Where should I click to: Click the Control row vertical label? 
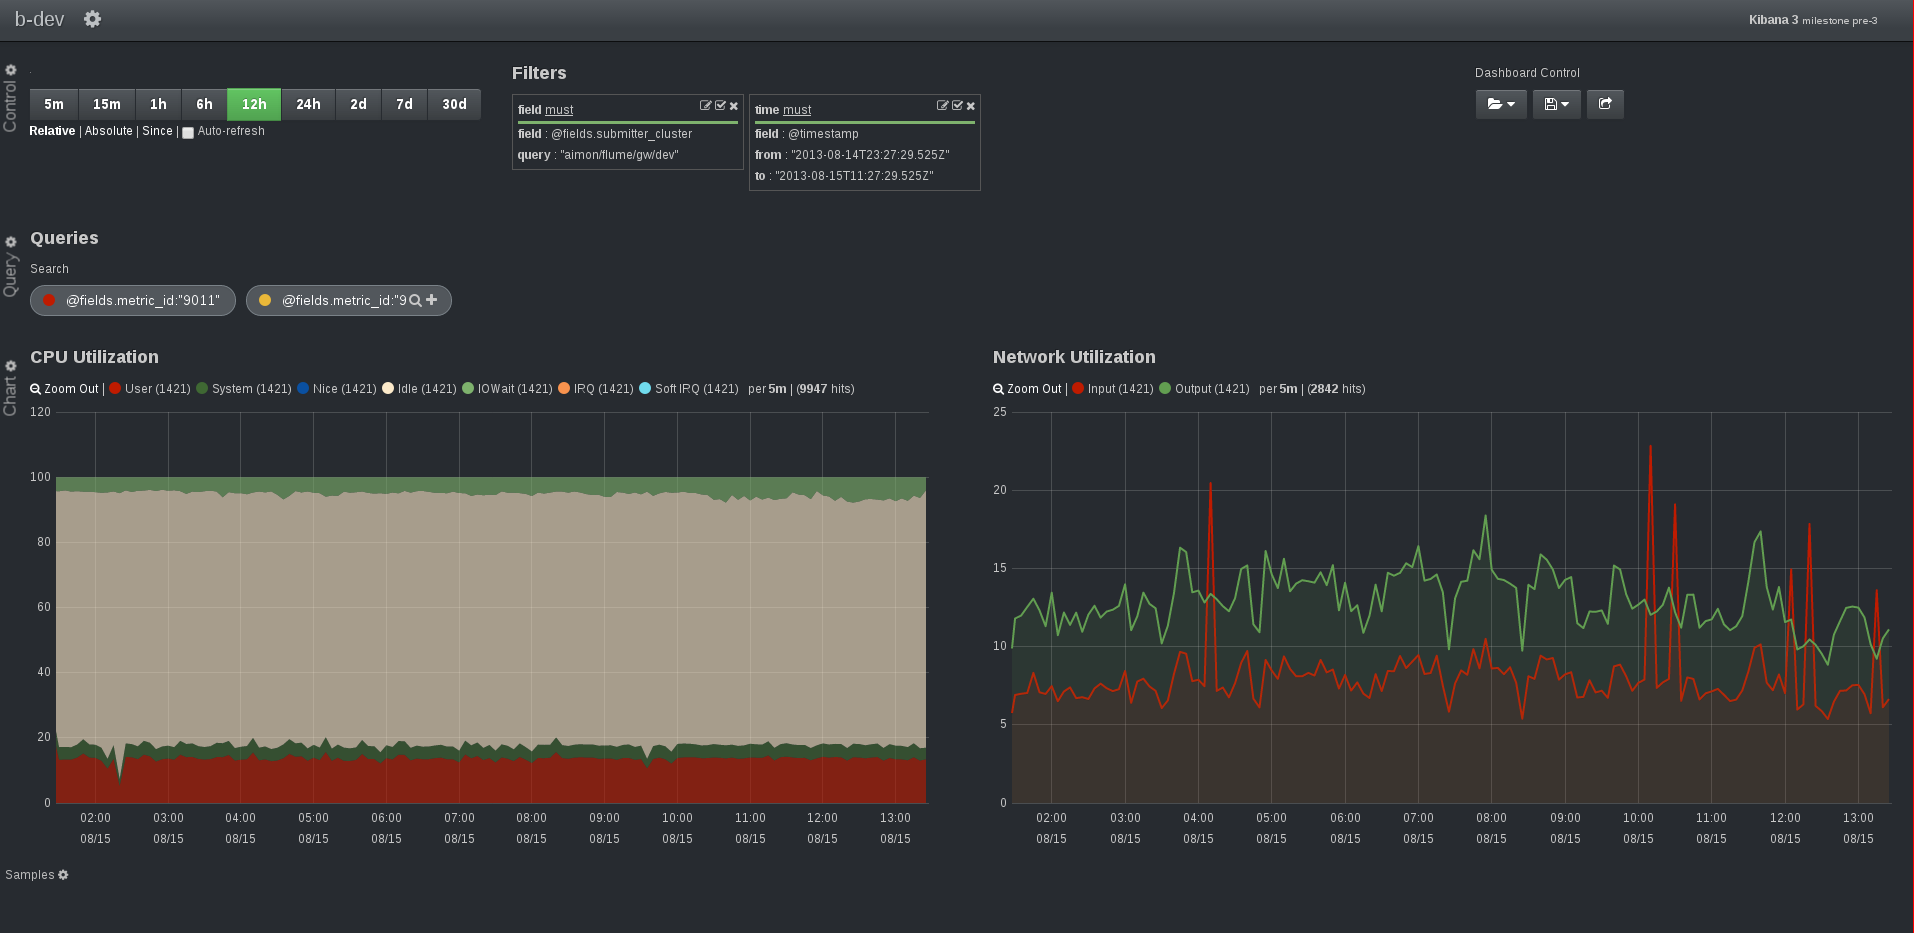tap(10, 106)
